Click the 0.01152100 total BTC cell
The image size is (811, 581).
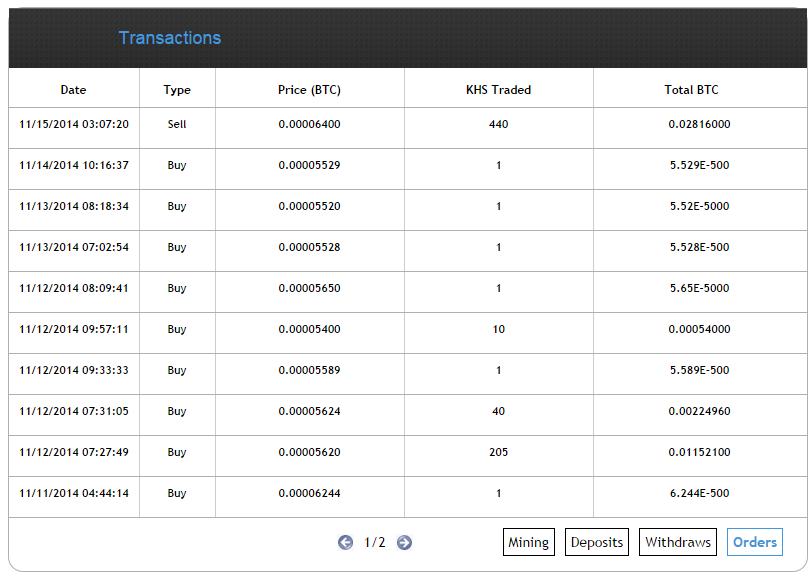pyautogui.click(x=699, y=452)
